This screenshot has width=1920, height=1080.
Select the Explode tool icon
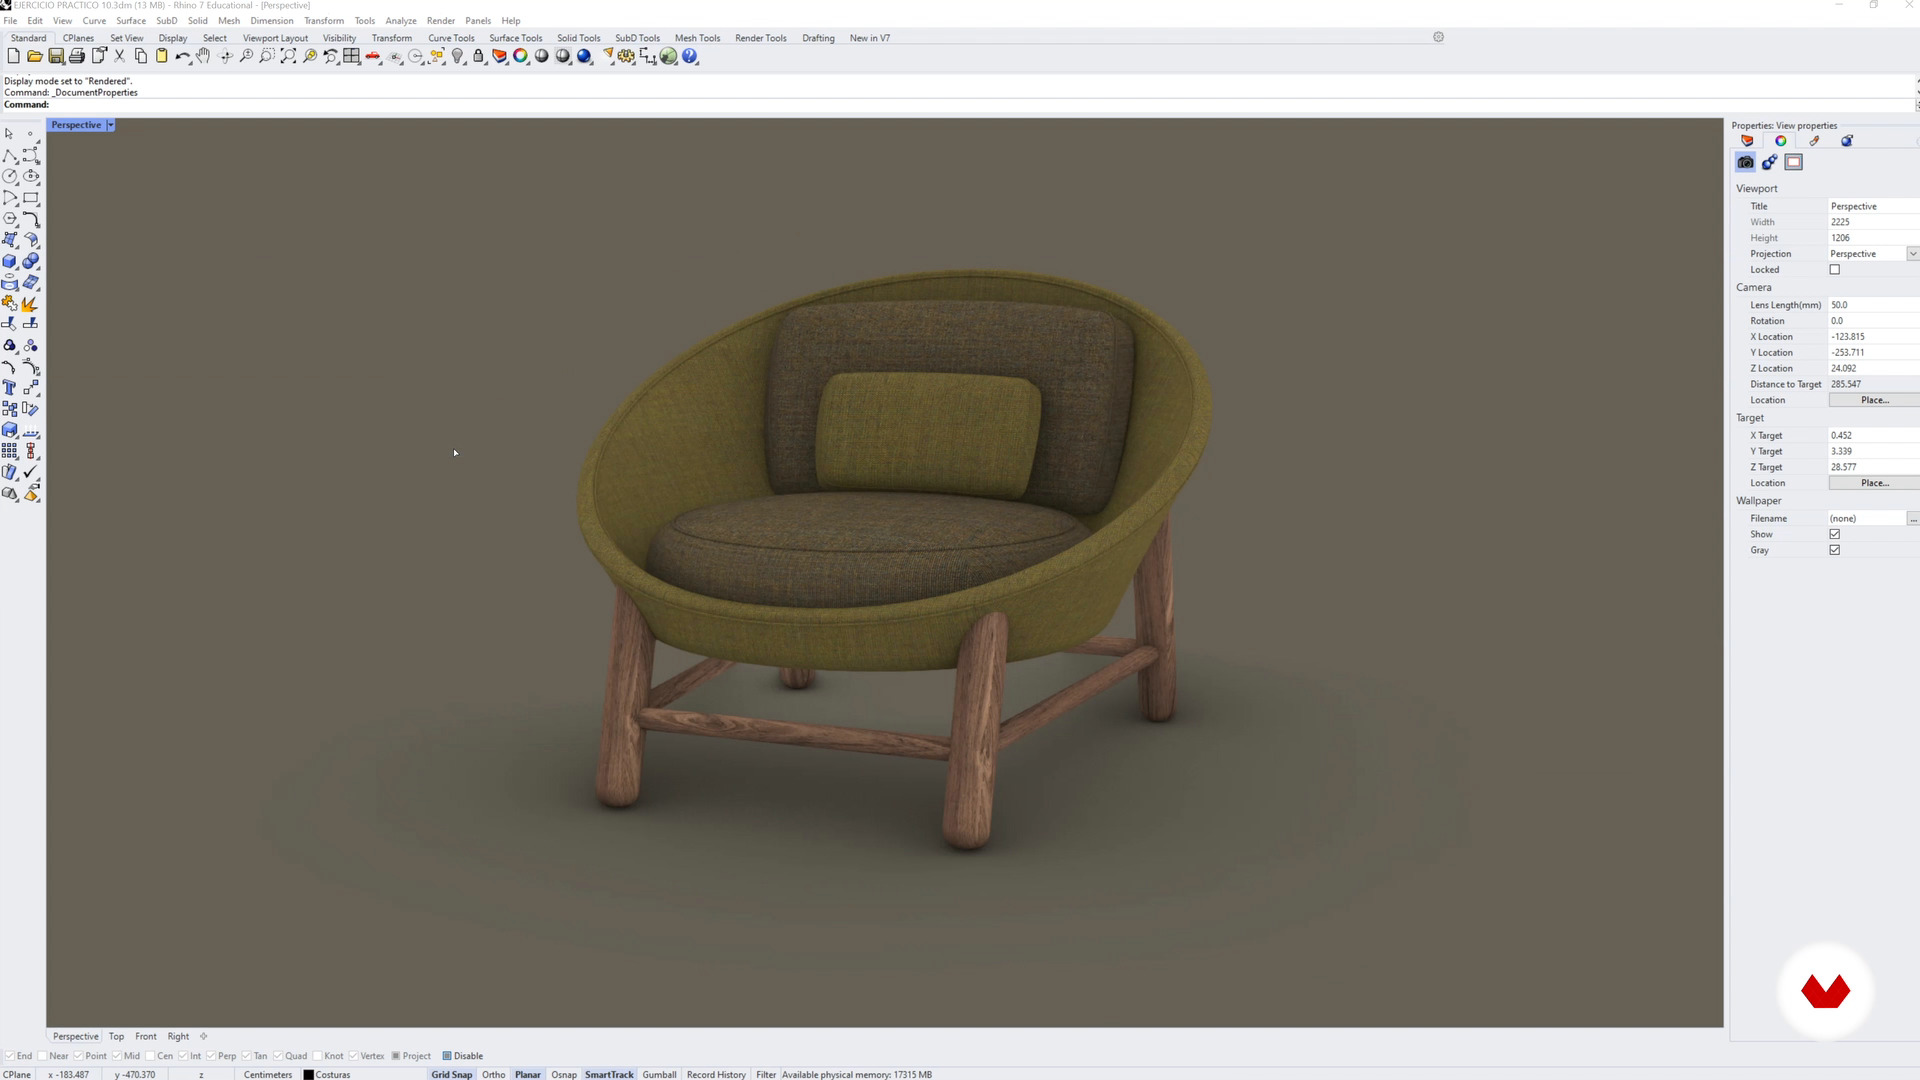(31, 303)
